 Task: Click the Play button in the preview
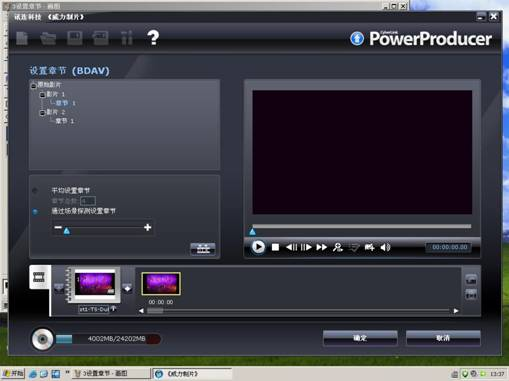tap(258, 247)
